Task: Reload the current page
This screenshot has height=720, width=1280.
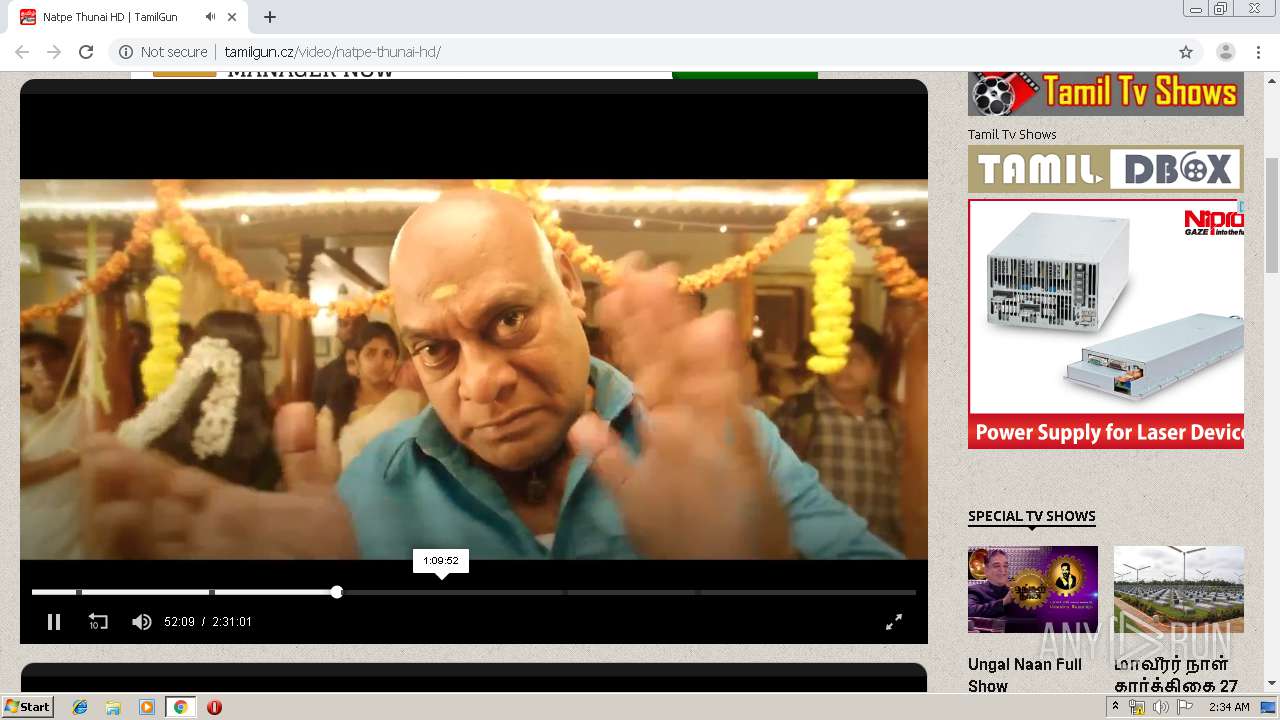Action: 86,52
